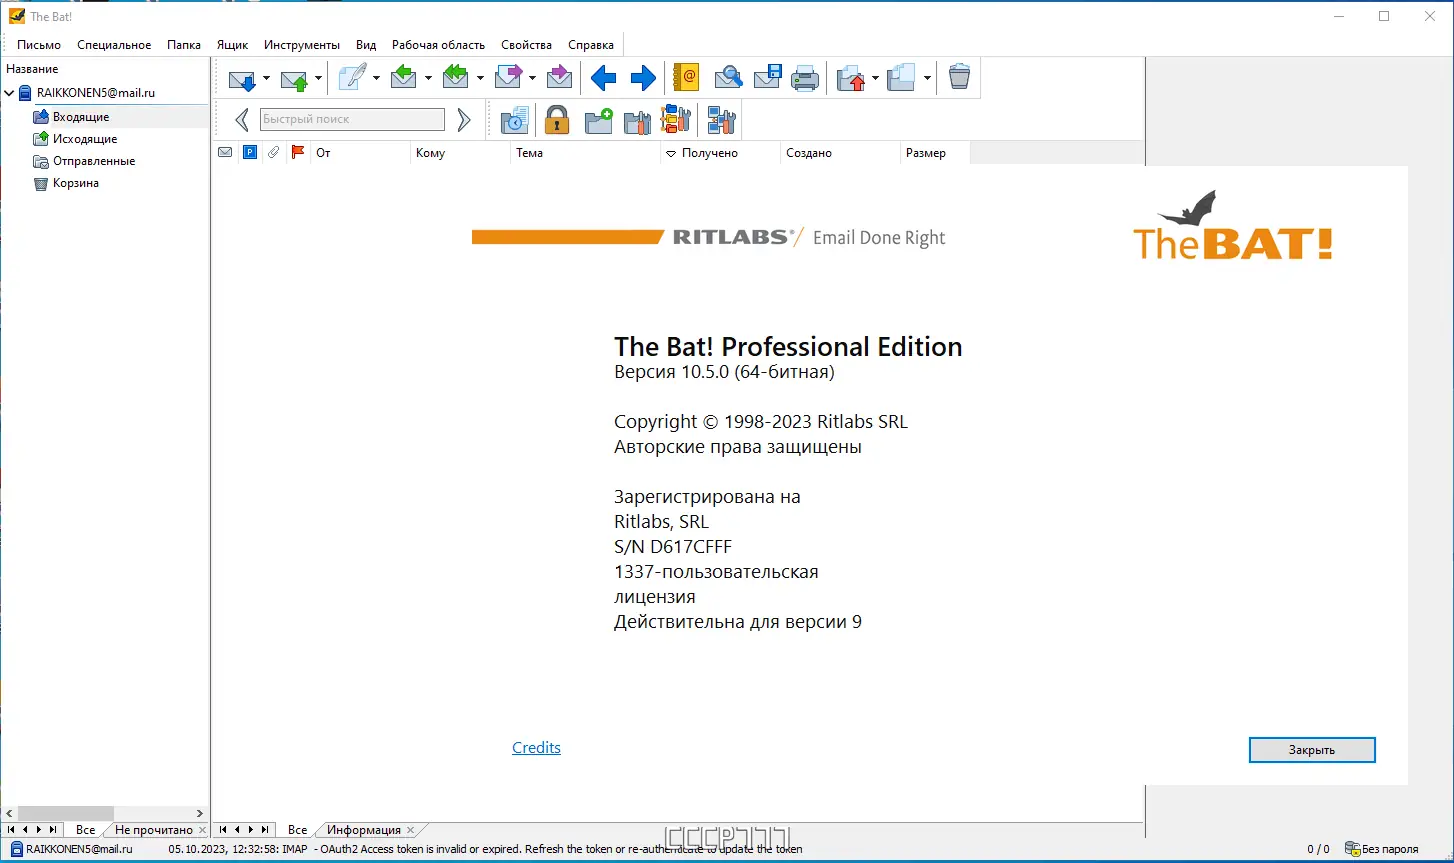Open the send mail dropdown arrow

tap(318, 78)
